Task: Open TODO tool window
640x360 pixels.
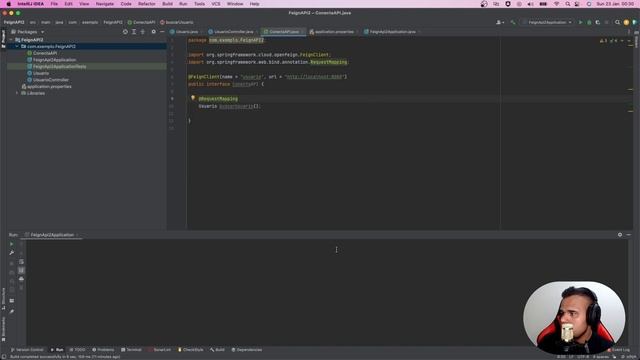Action: pyautogui.click(x=78, y=350)
